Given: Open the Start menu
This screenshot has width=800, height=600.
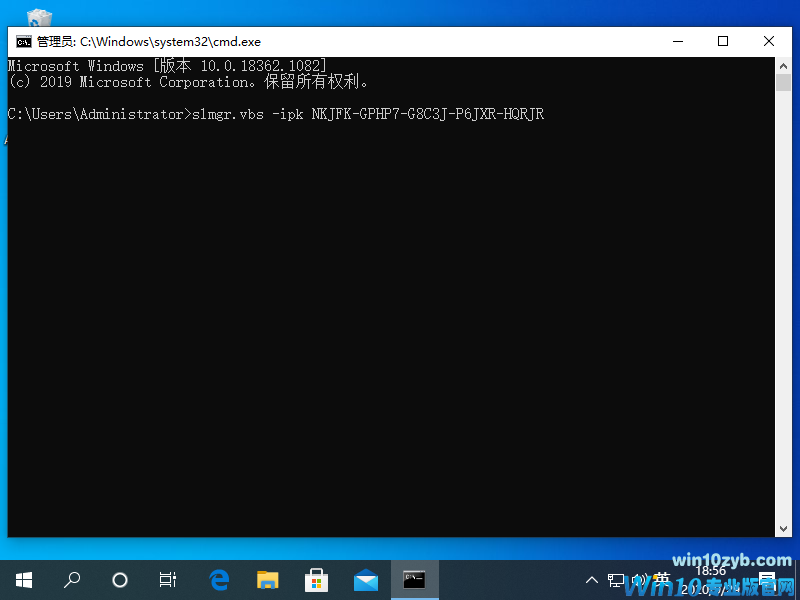Looking at the screenshot, I should [24, 580].
